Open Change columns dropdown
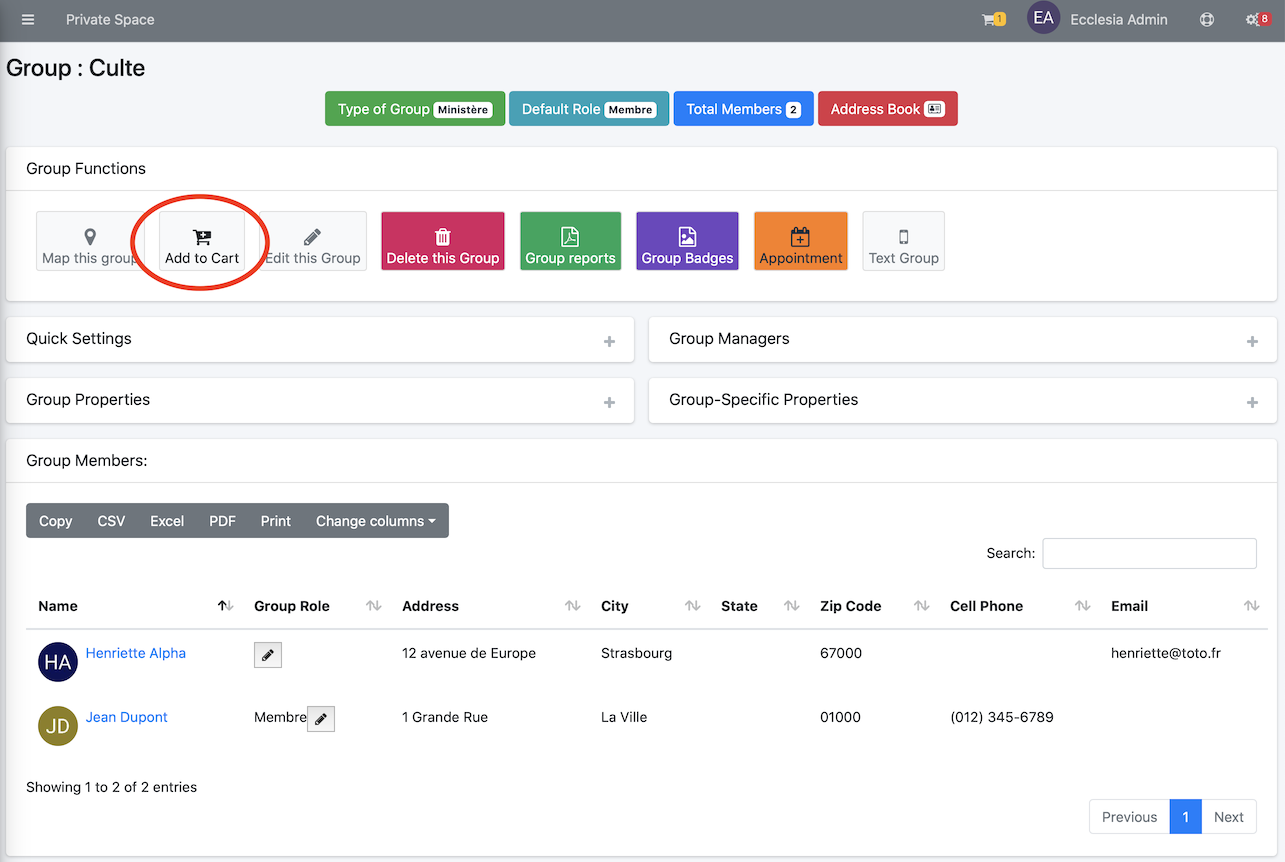Viewport: 1285px width, 862px height. (376, 521)
